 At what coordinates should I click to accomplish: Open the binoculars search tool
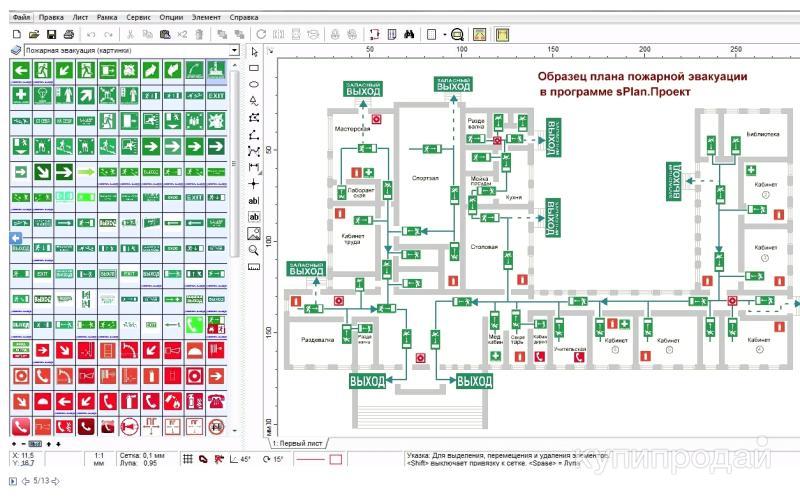click(x=408, y=34)
